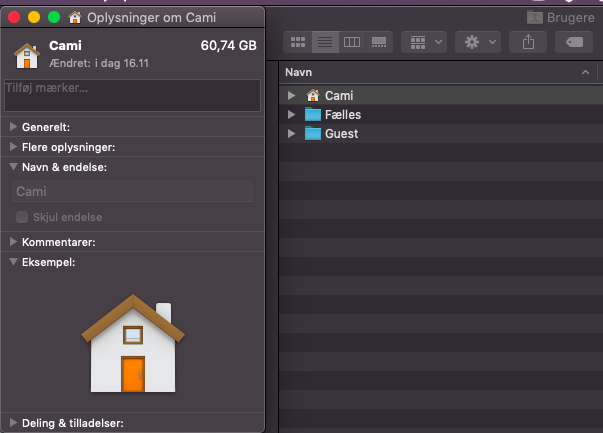Screen dimensions: 603x433
Task: Toggle the Skjul endelse checkbox
Action: [x=22, y=217]
